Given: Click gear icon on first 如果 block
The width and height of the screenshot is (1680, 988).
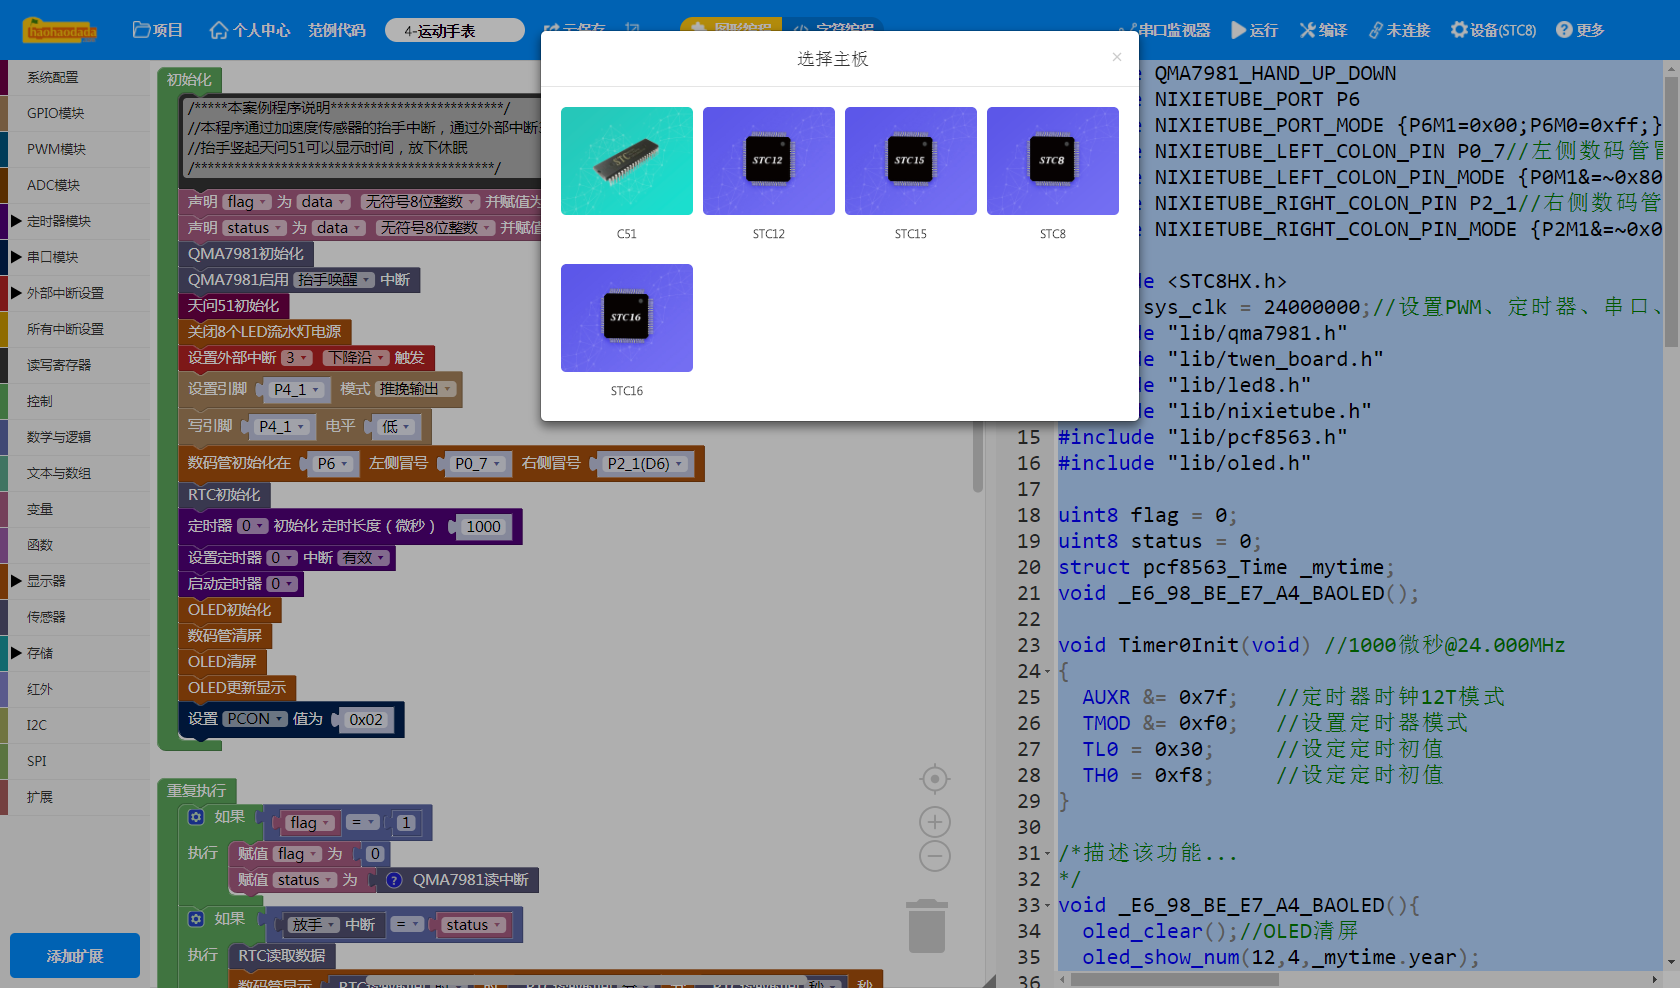Looking at the screenshot, I should [x=196, y=817].
